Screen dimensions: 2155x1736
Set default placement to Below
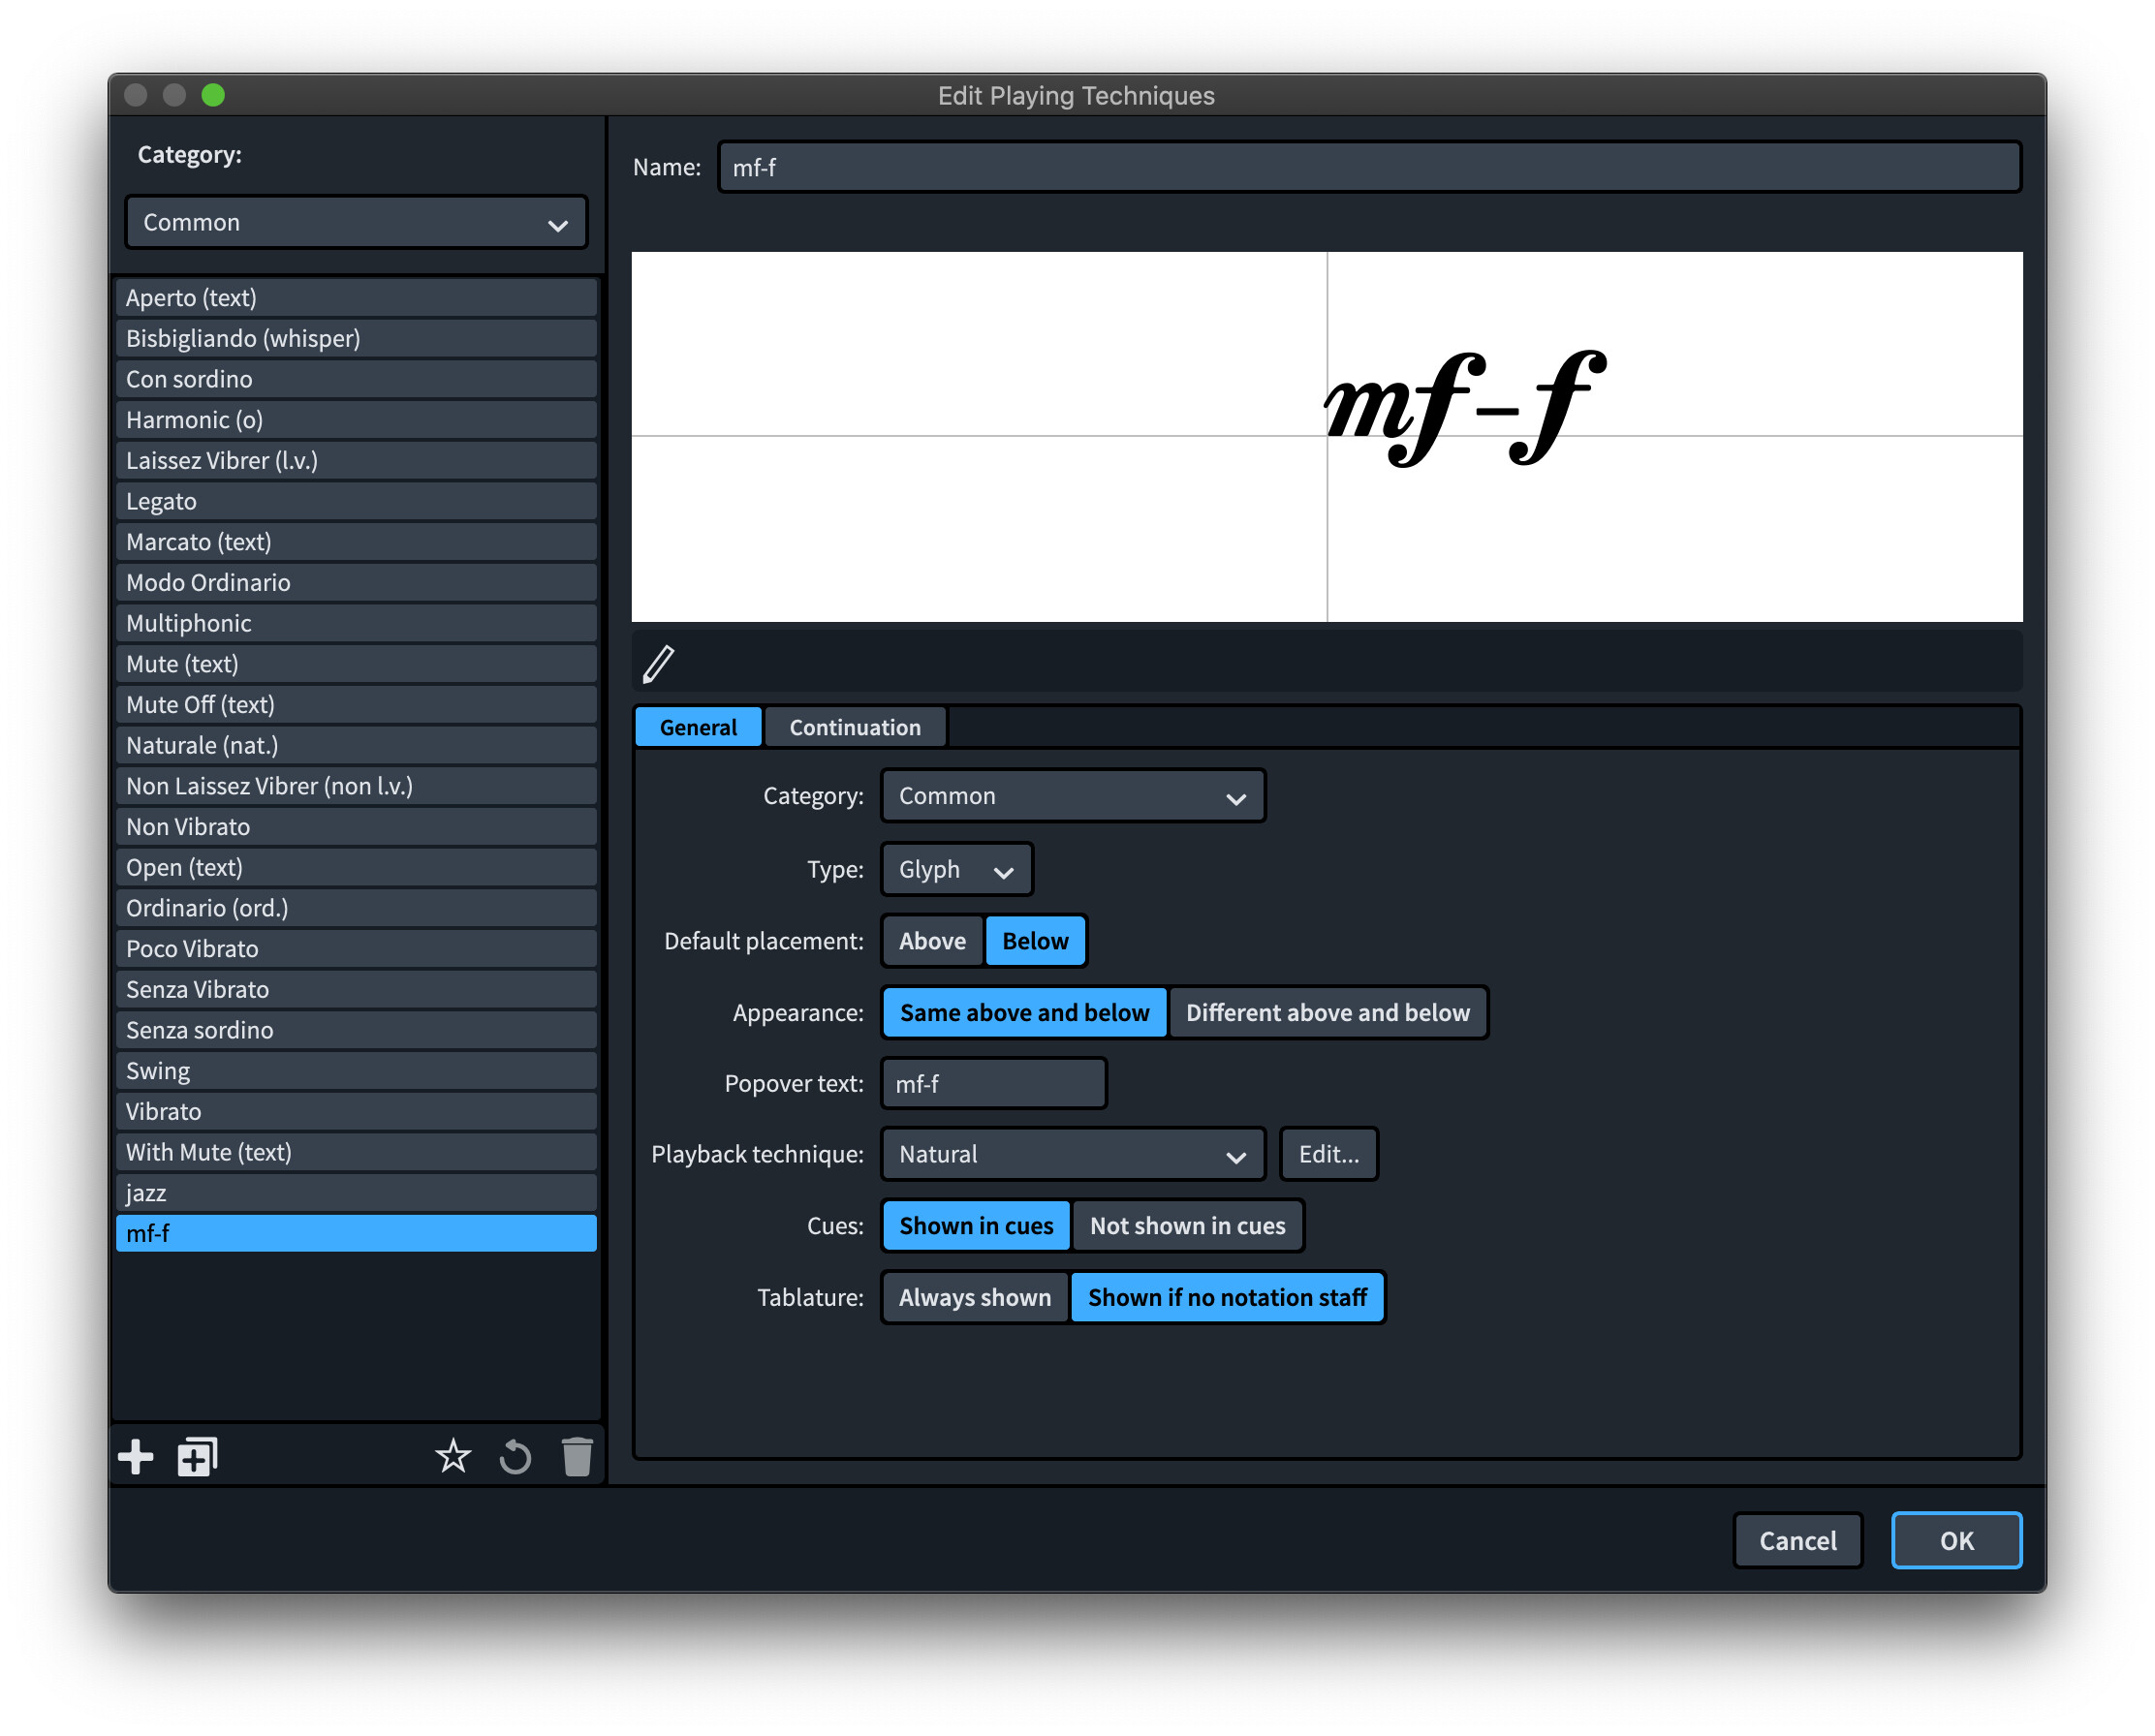pos(1035,941)
